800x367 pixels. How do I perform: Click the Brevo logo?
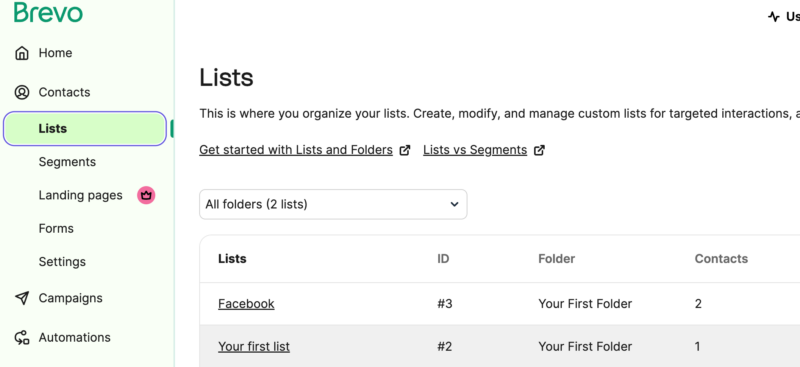pos(48,12)
